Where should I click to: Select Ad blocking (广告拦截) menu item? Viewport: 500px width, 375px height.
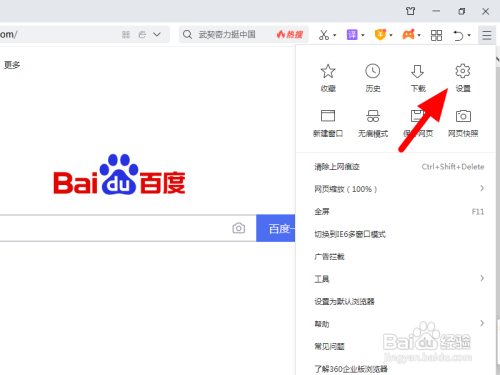click(396, 257)
